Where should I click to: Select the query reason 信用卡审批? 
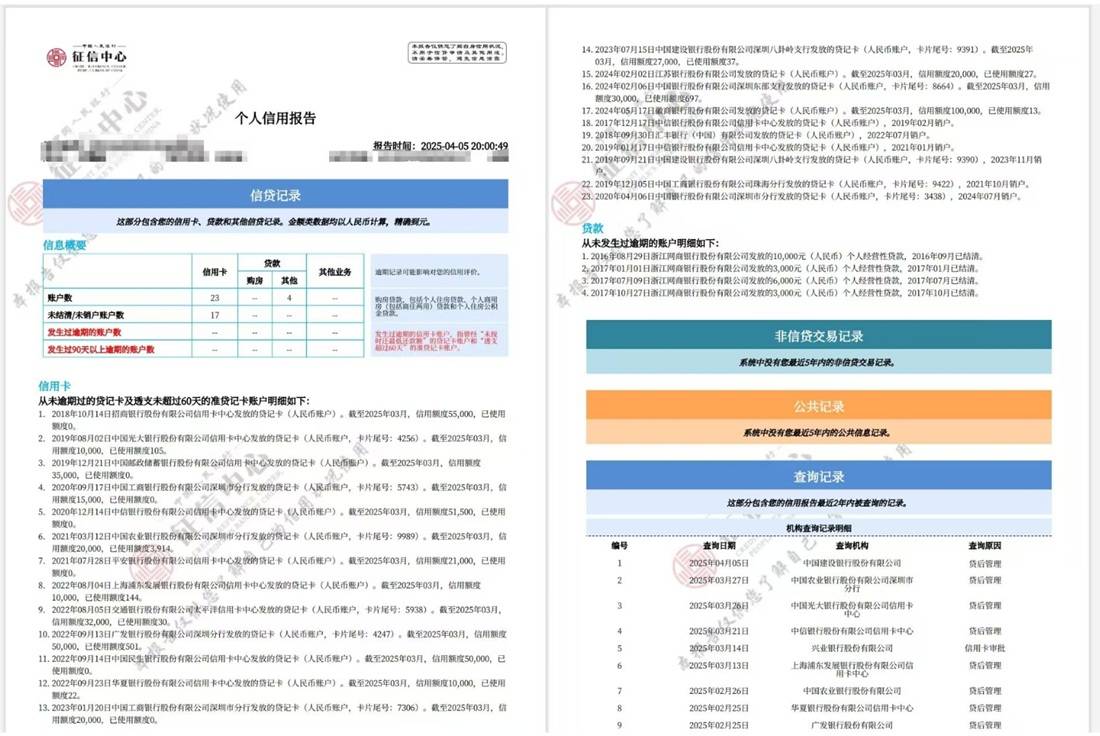pos(985,648)
